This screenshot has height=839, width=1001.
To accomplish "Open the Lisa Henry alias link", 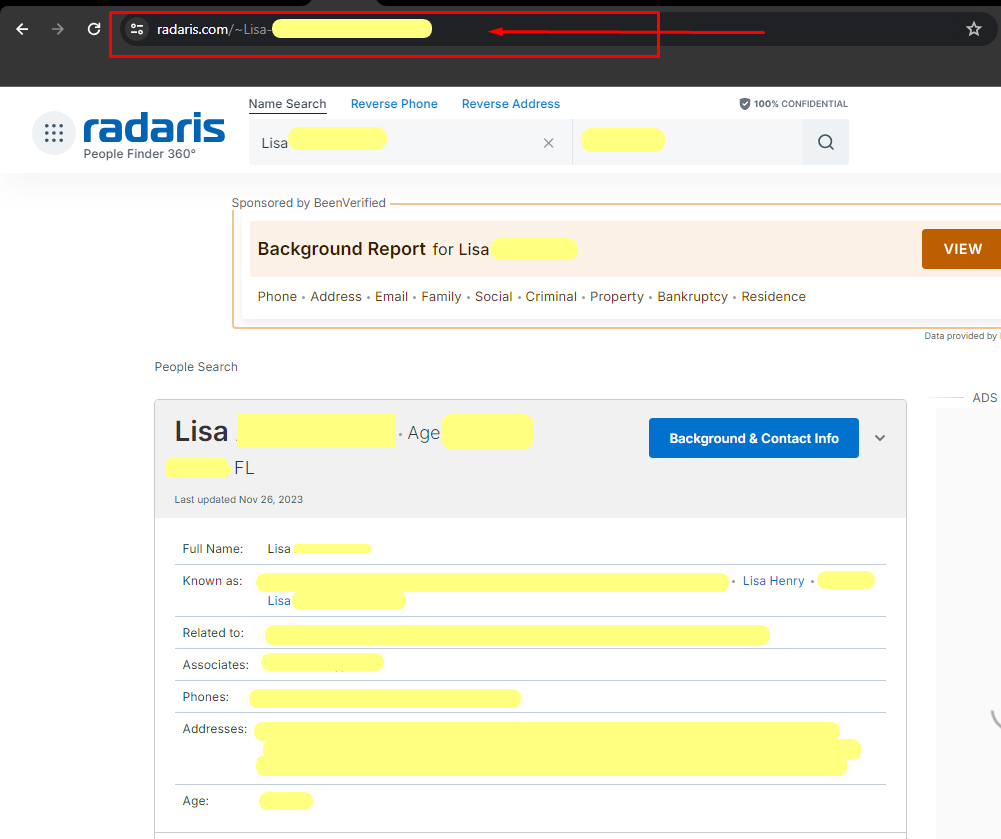I will [773, 581].
